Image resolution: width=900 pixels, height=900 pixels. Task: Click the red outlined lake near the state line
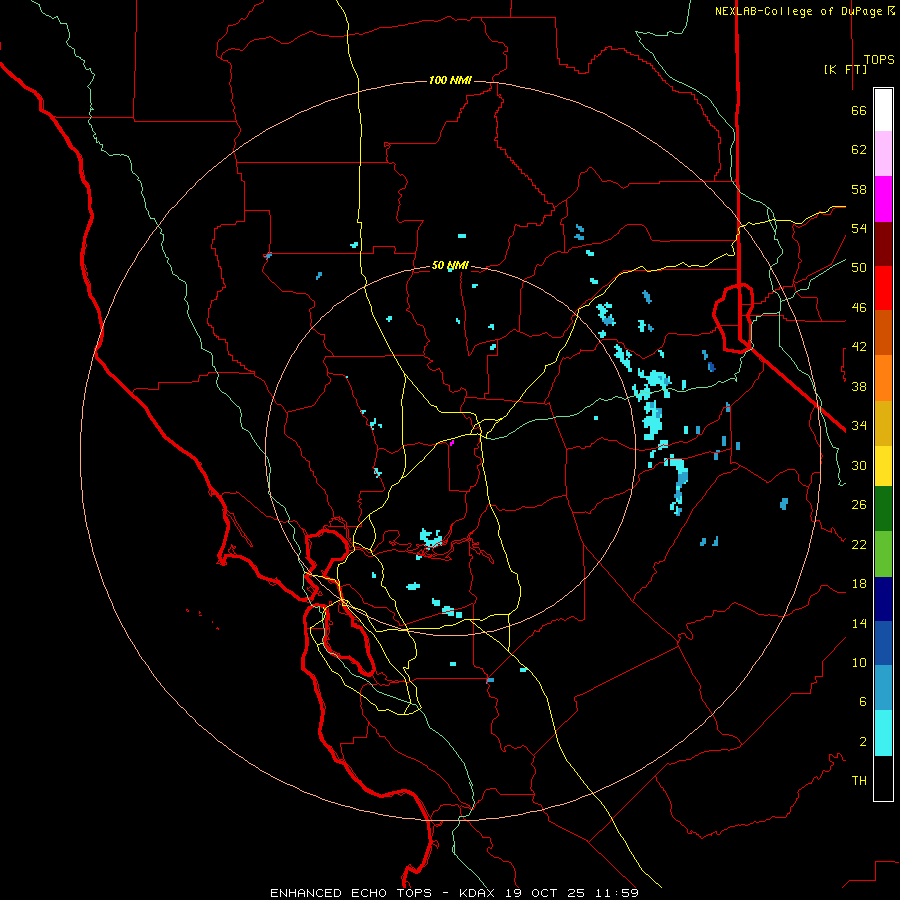tap(733, 317)
